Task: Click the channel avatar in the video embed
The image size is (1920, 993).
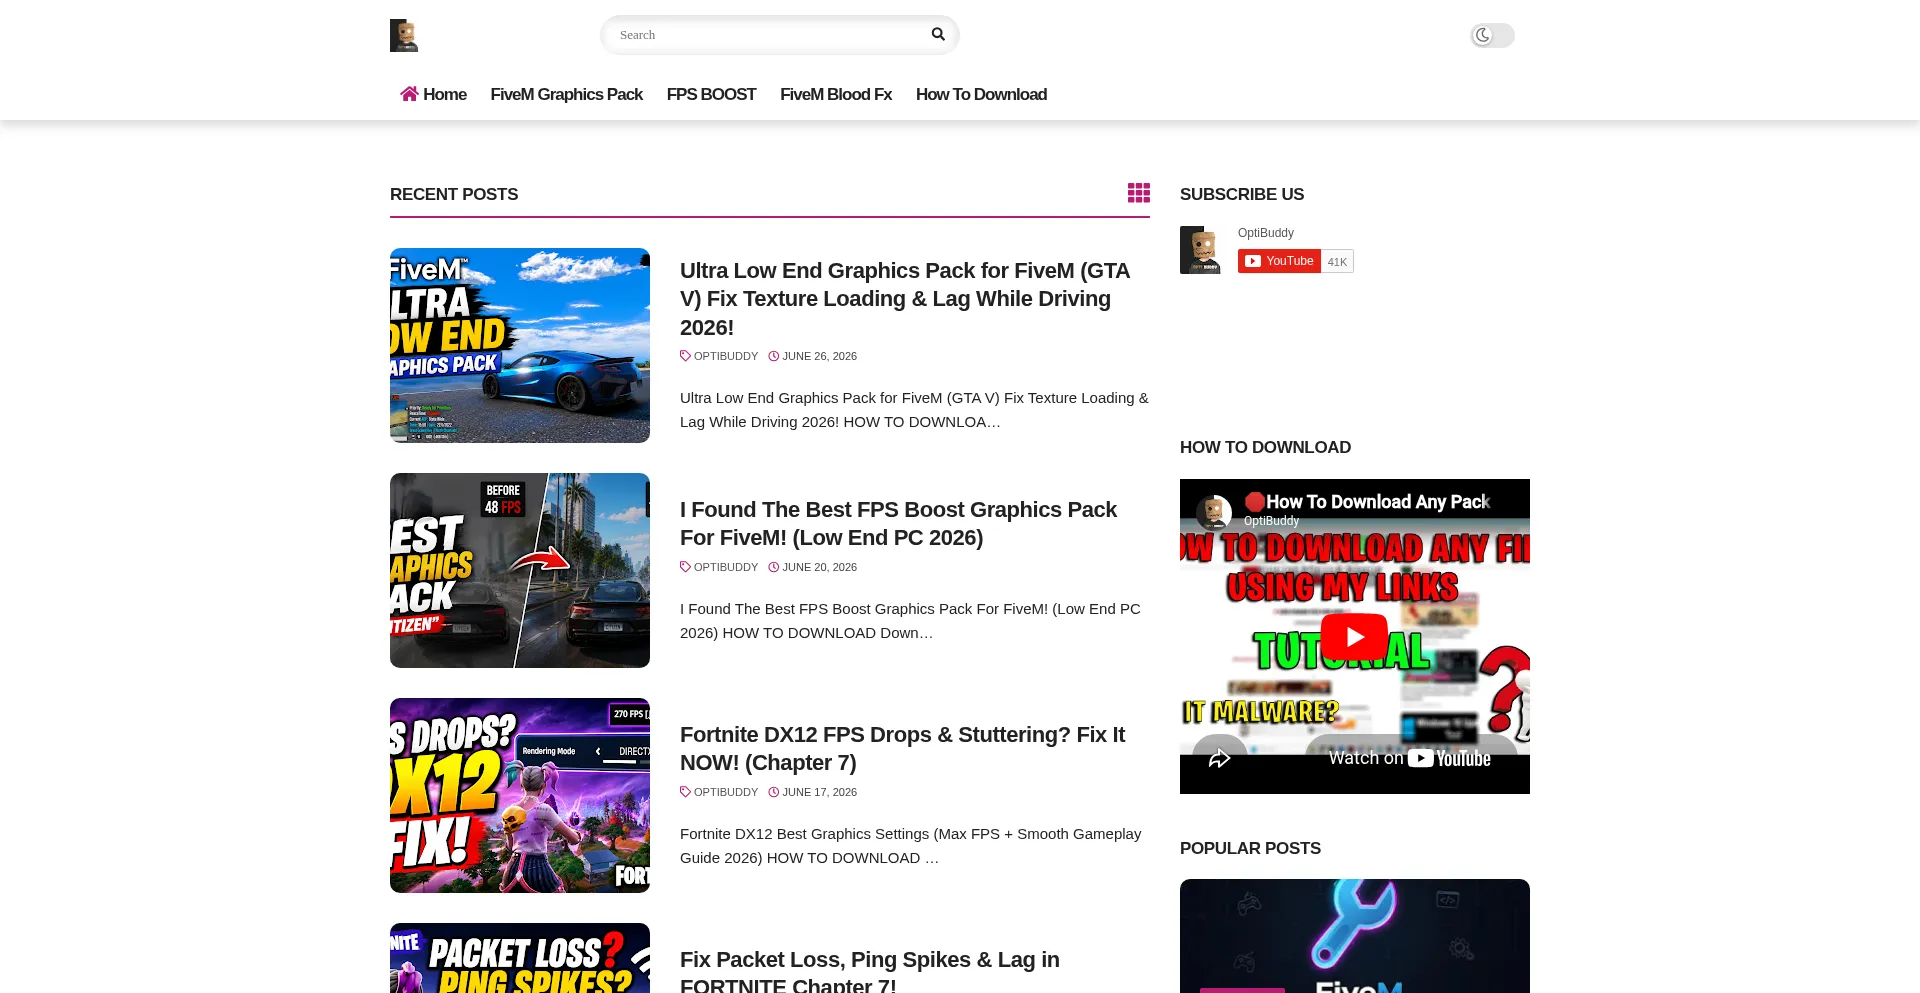Action: pyautogui.click(x=1214, y=513)
